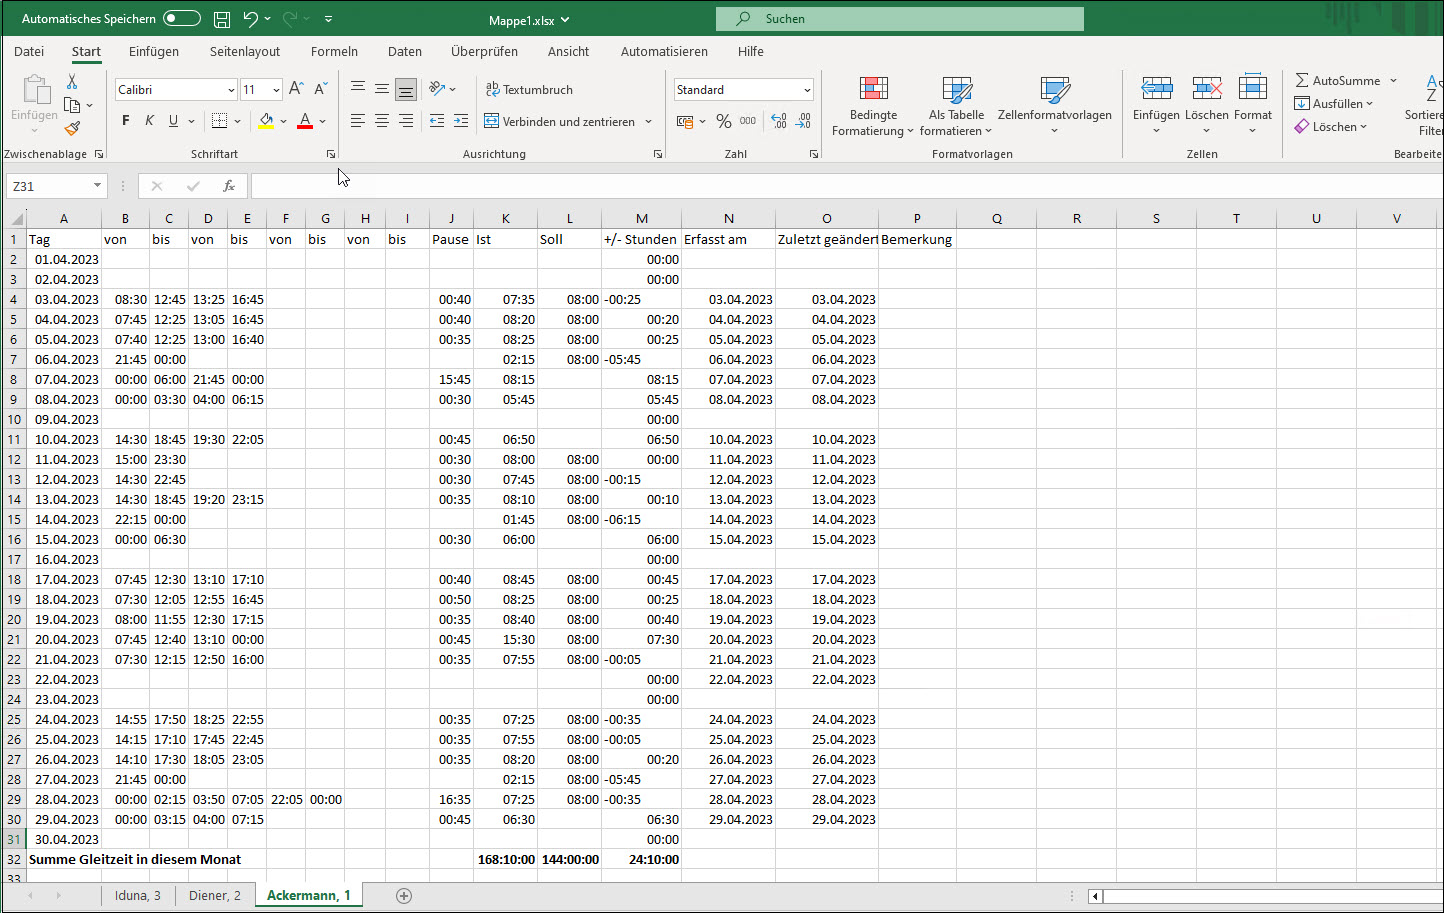Click the Zellen Einfügen button
The image size is (1444, 913).
(1156, 106)
